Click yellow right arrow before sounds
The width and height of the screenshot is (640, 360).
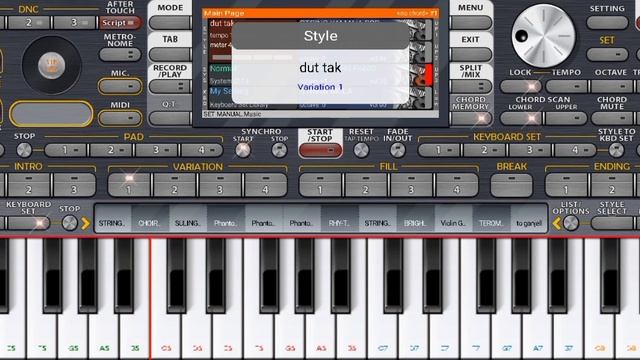tap(85, 223)
